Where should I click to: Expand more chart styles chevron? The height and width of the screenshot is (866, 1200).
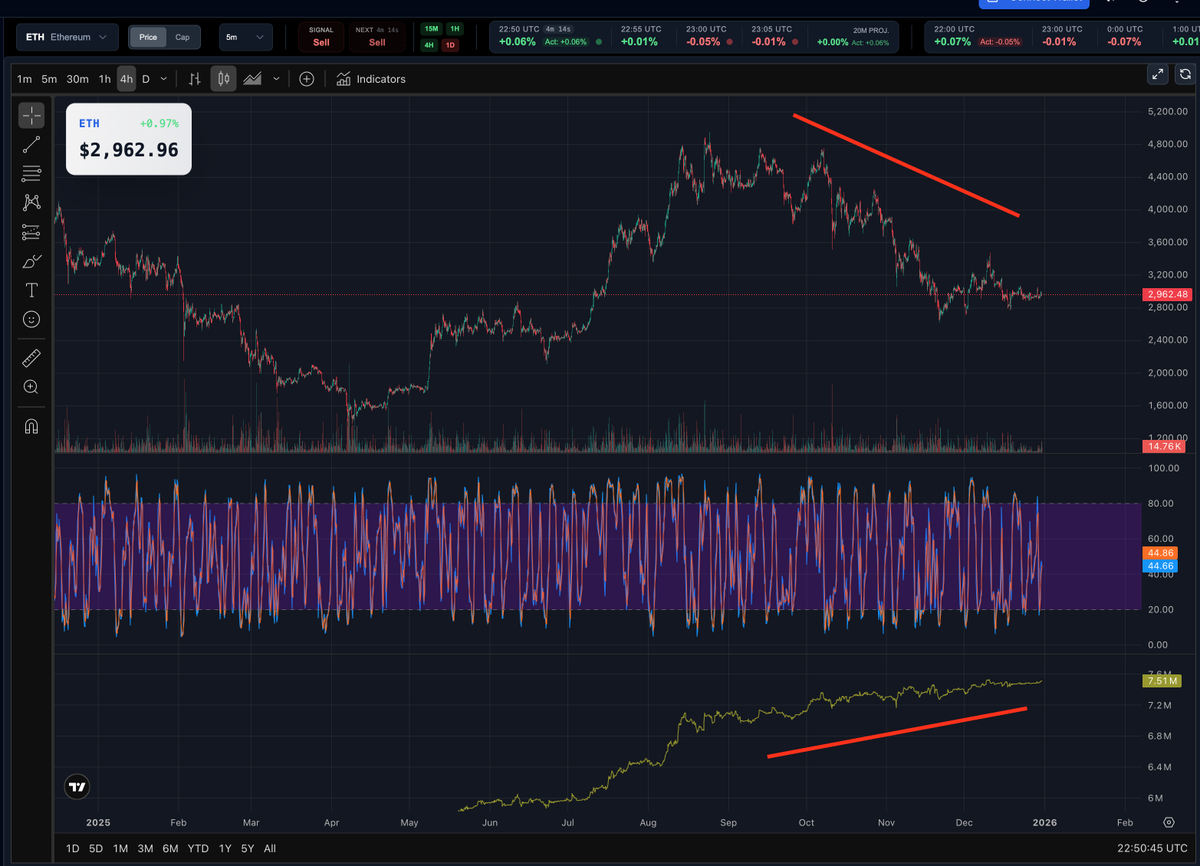[x=277, y=79]
